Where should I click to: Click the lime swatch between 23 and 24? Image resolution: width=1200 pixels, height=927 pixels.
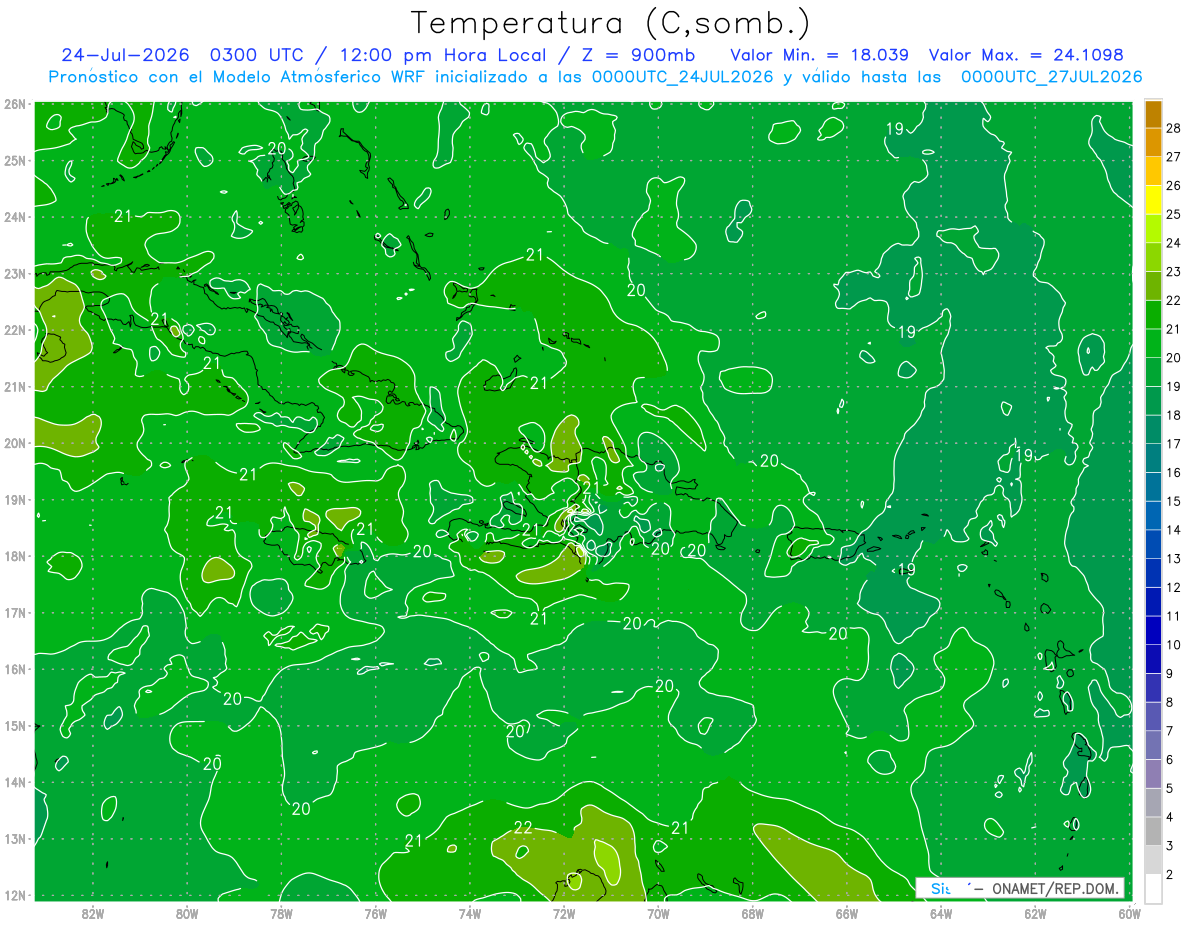point(1153,258)
